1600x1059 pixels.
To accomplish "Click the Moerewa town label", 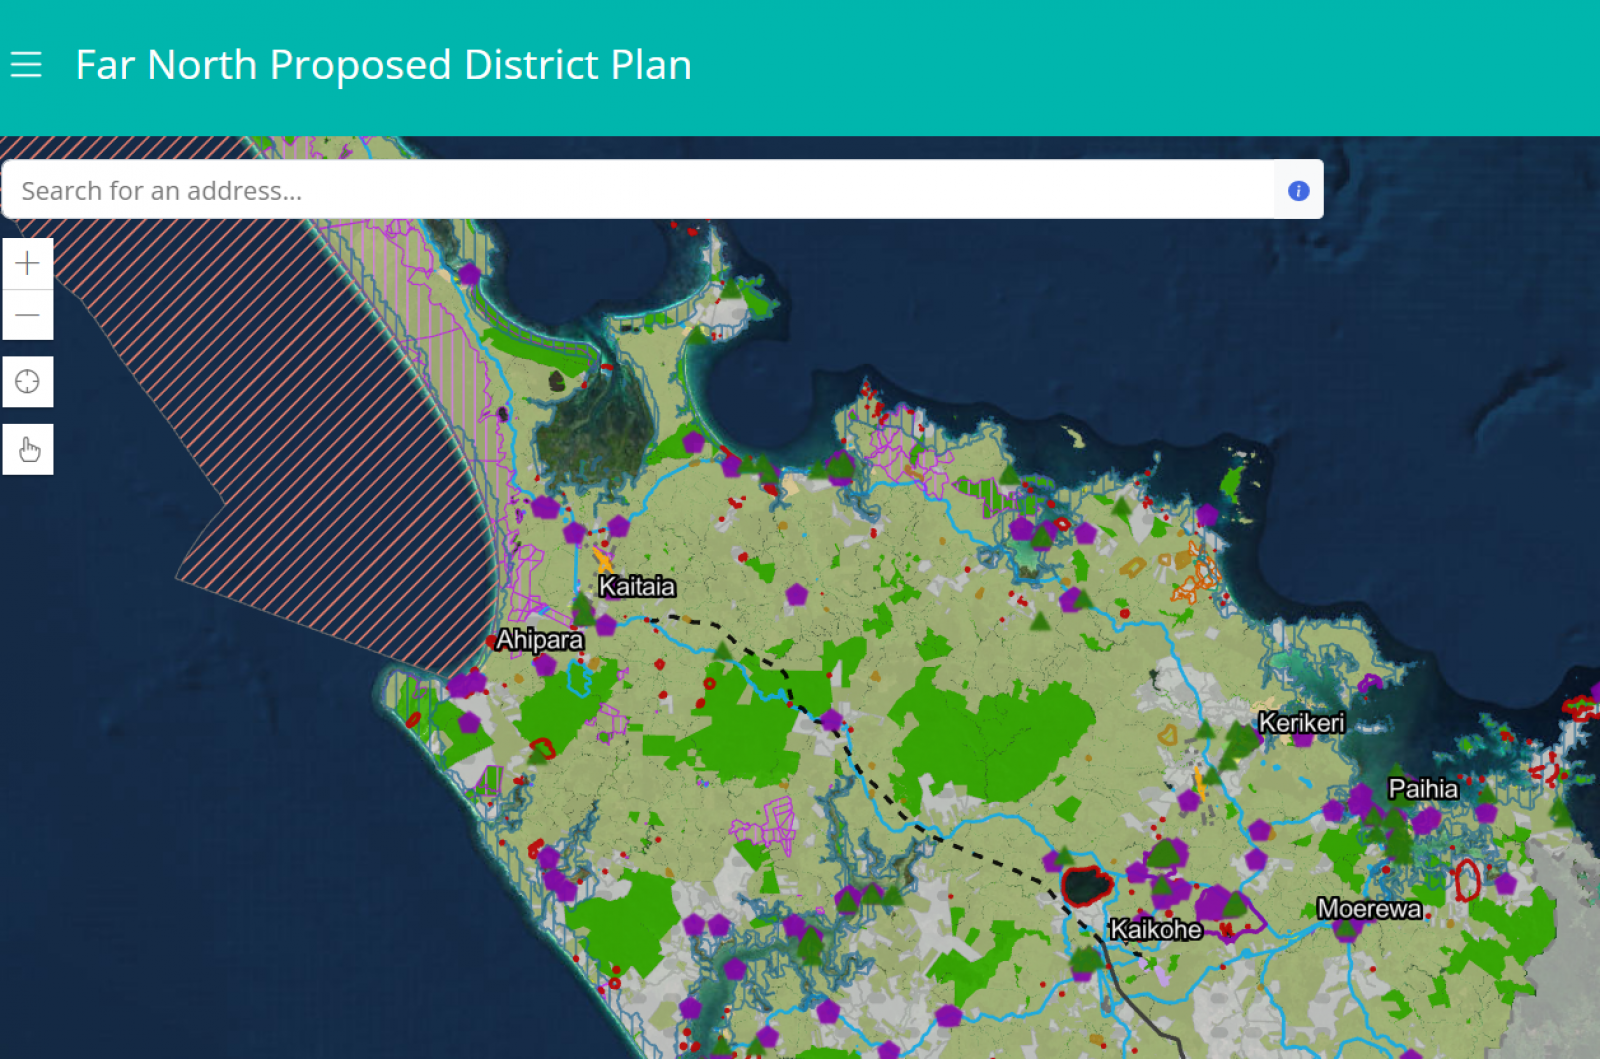I will coord(1369,909).
